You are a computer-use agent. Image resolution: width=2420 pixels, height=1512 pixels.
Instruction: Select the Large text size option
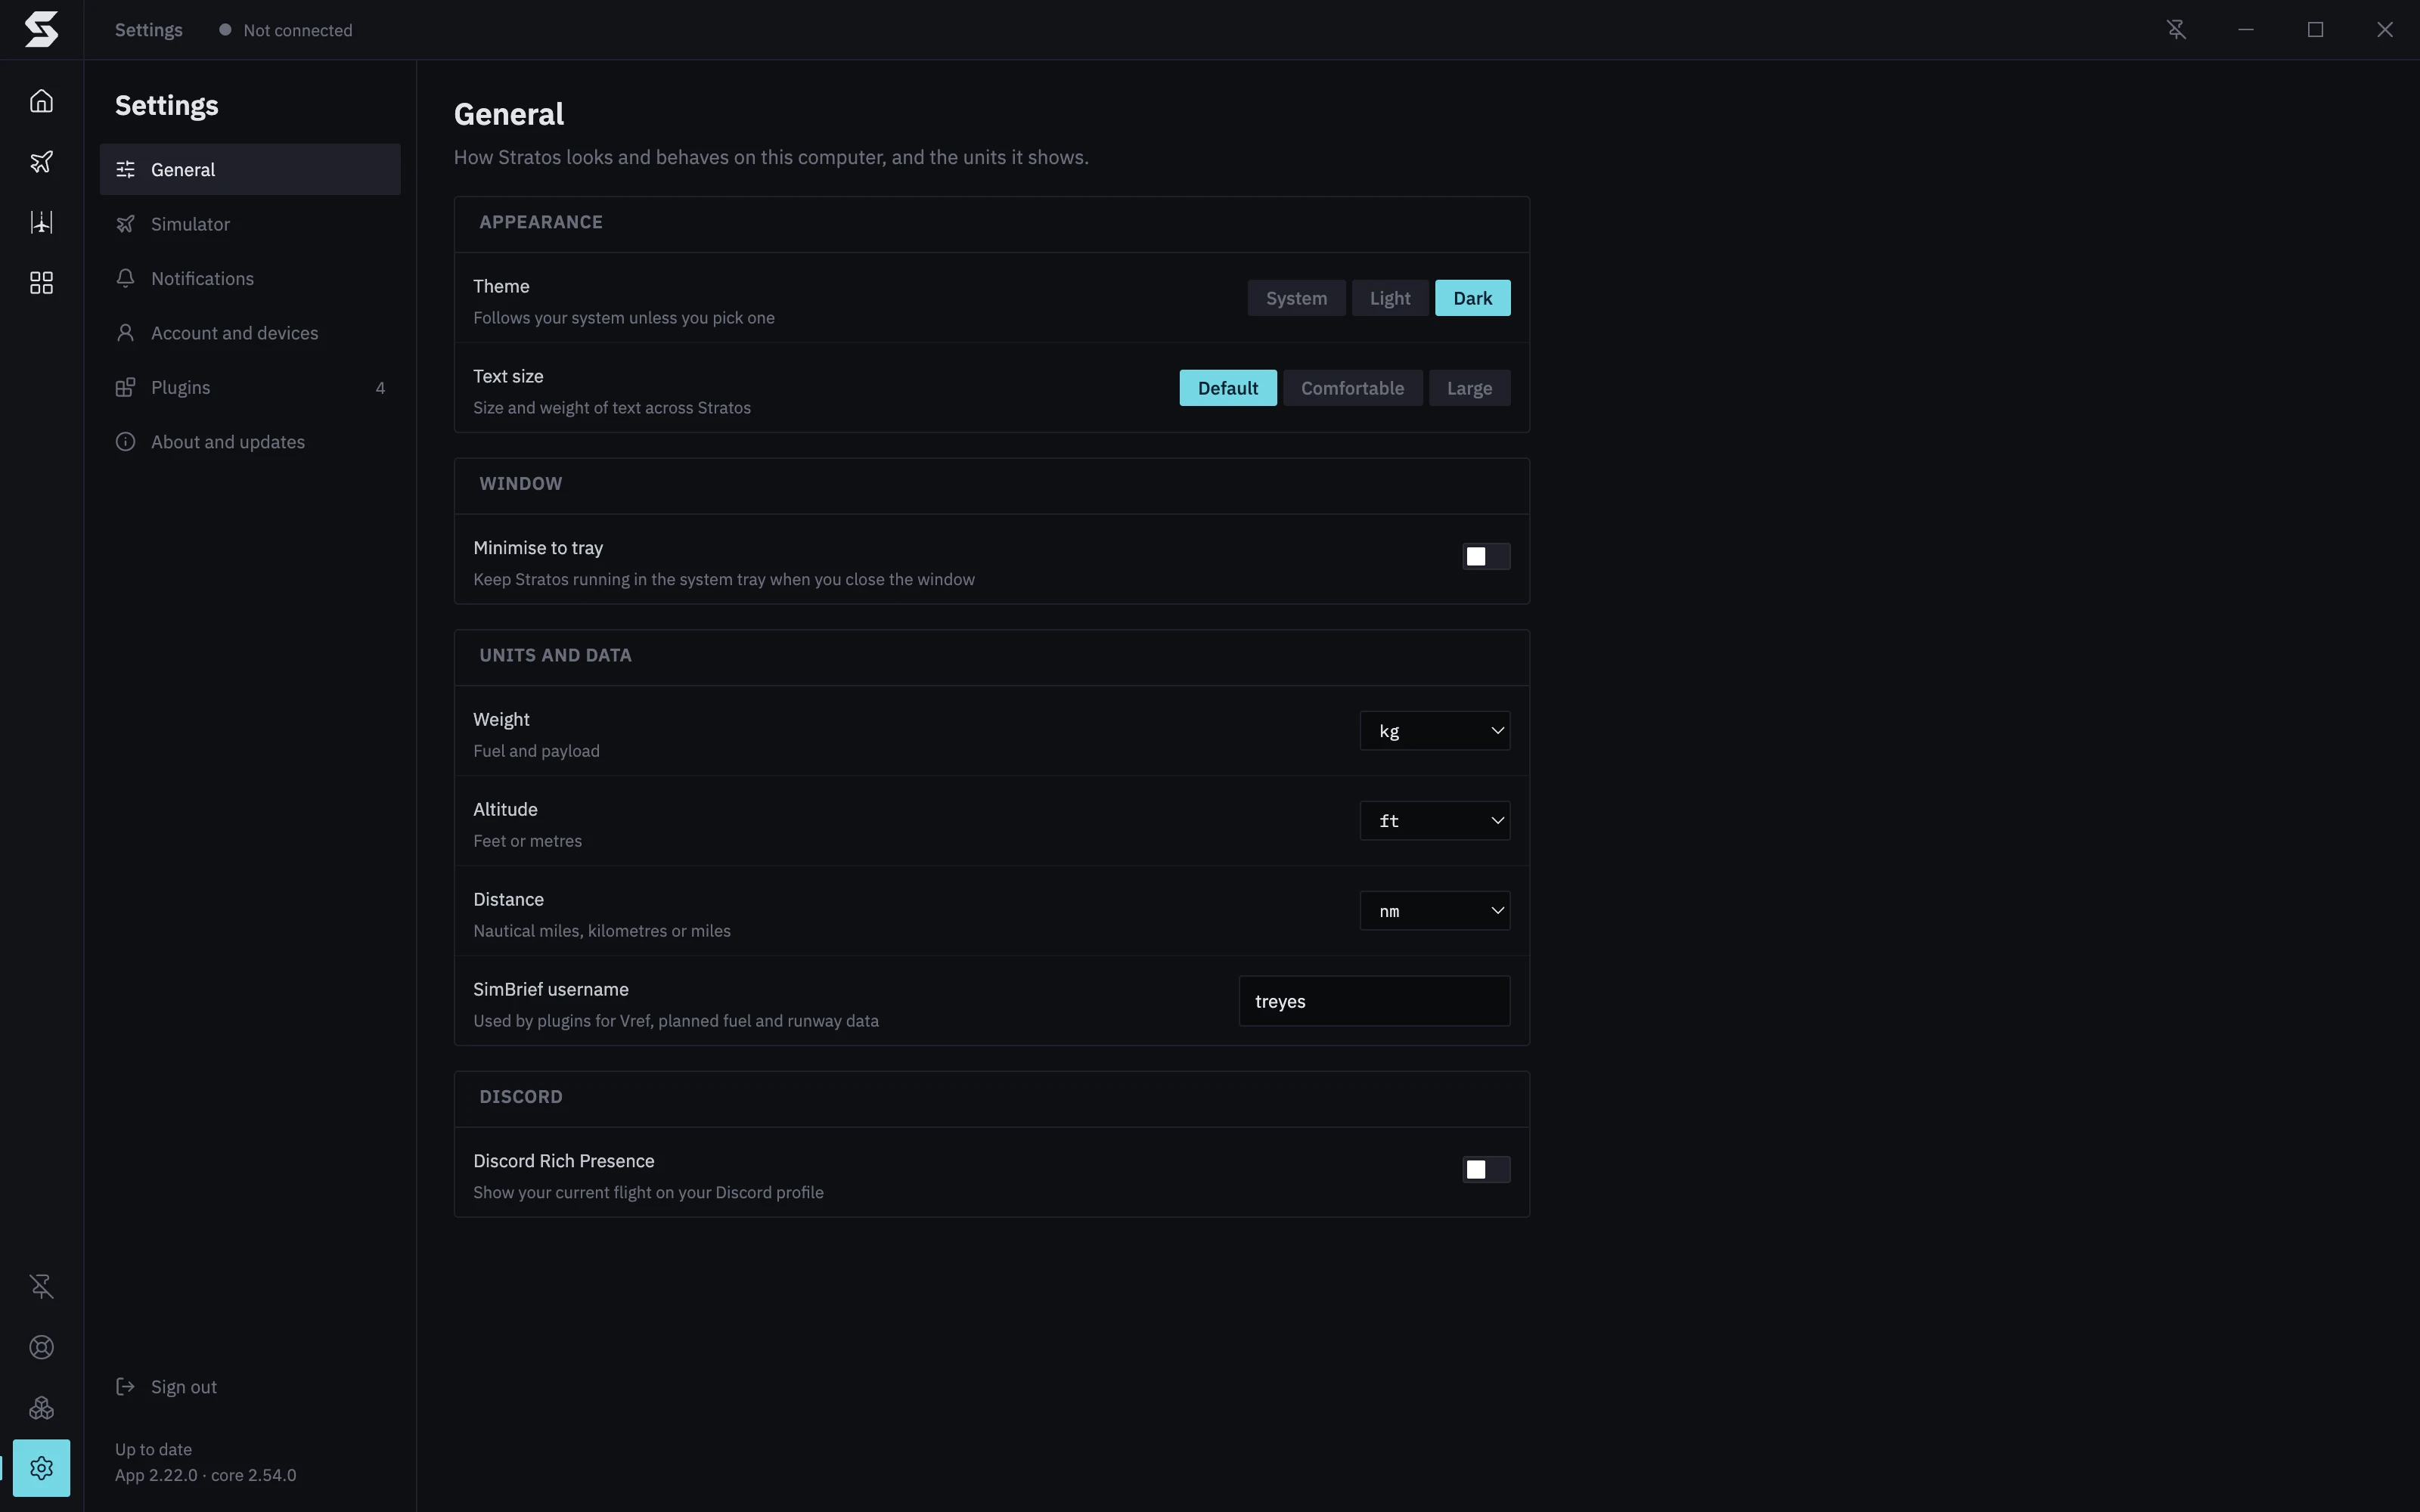[x=1469, y=388]
